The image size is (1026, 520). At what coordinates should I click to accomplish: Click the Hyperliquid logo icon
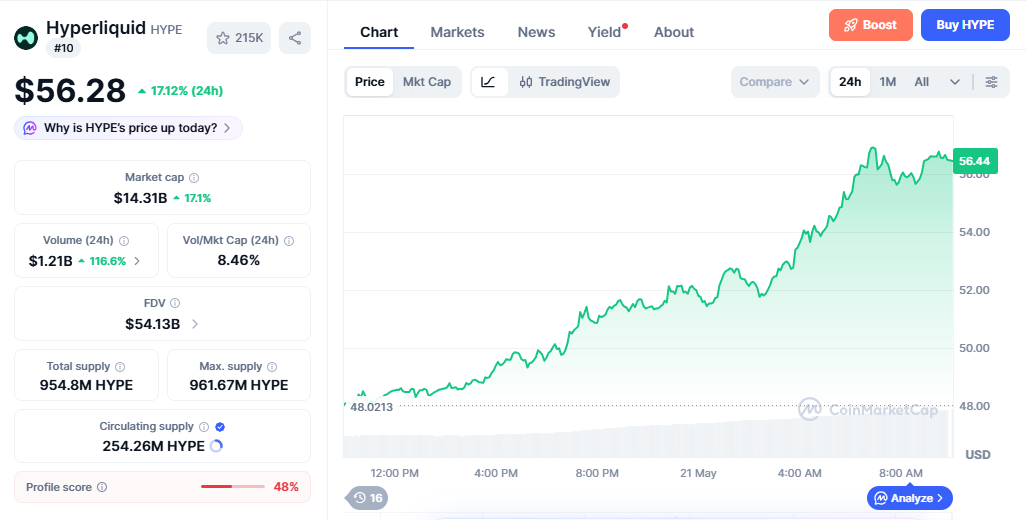click(26, 38)
